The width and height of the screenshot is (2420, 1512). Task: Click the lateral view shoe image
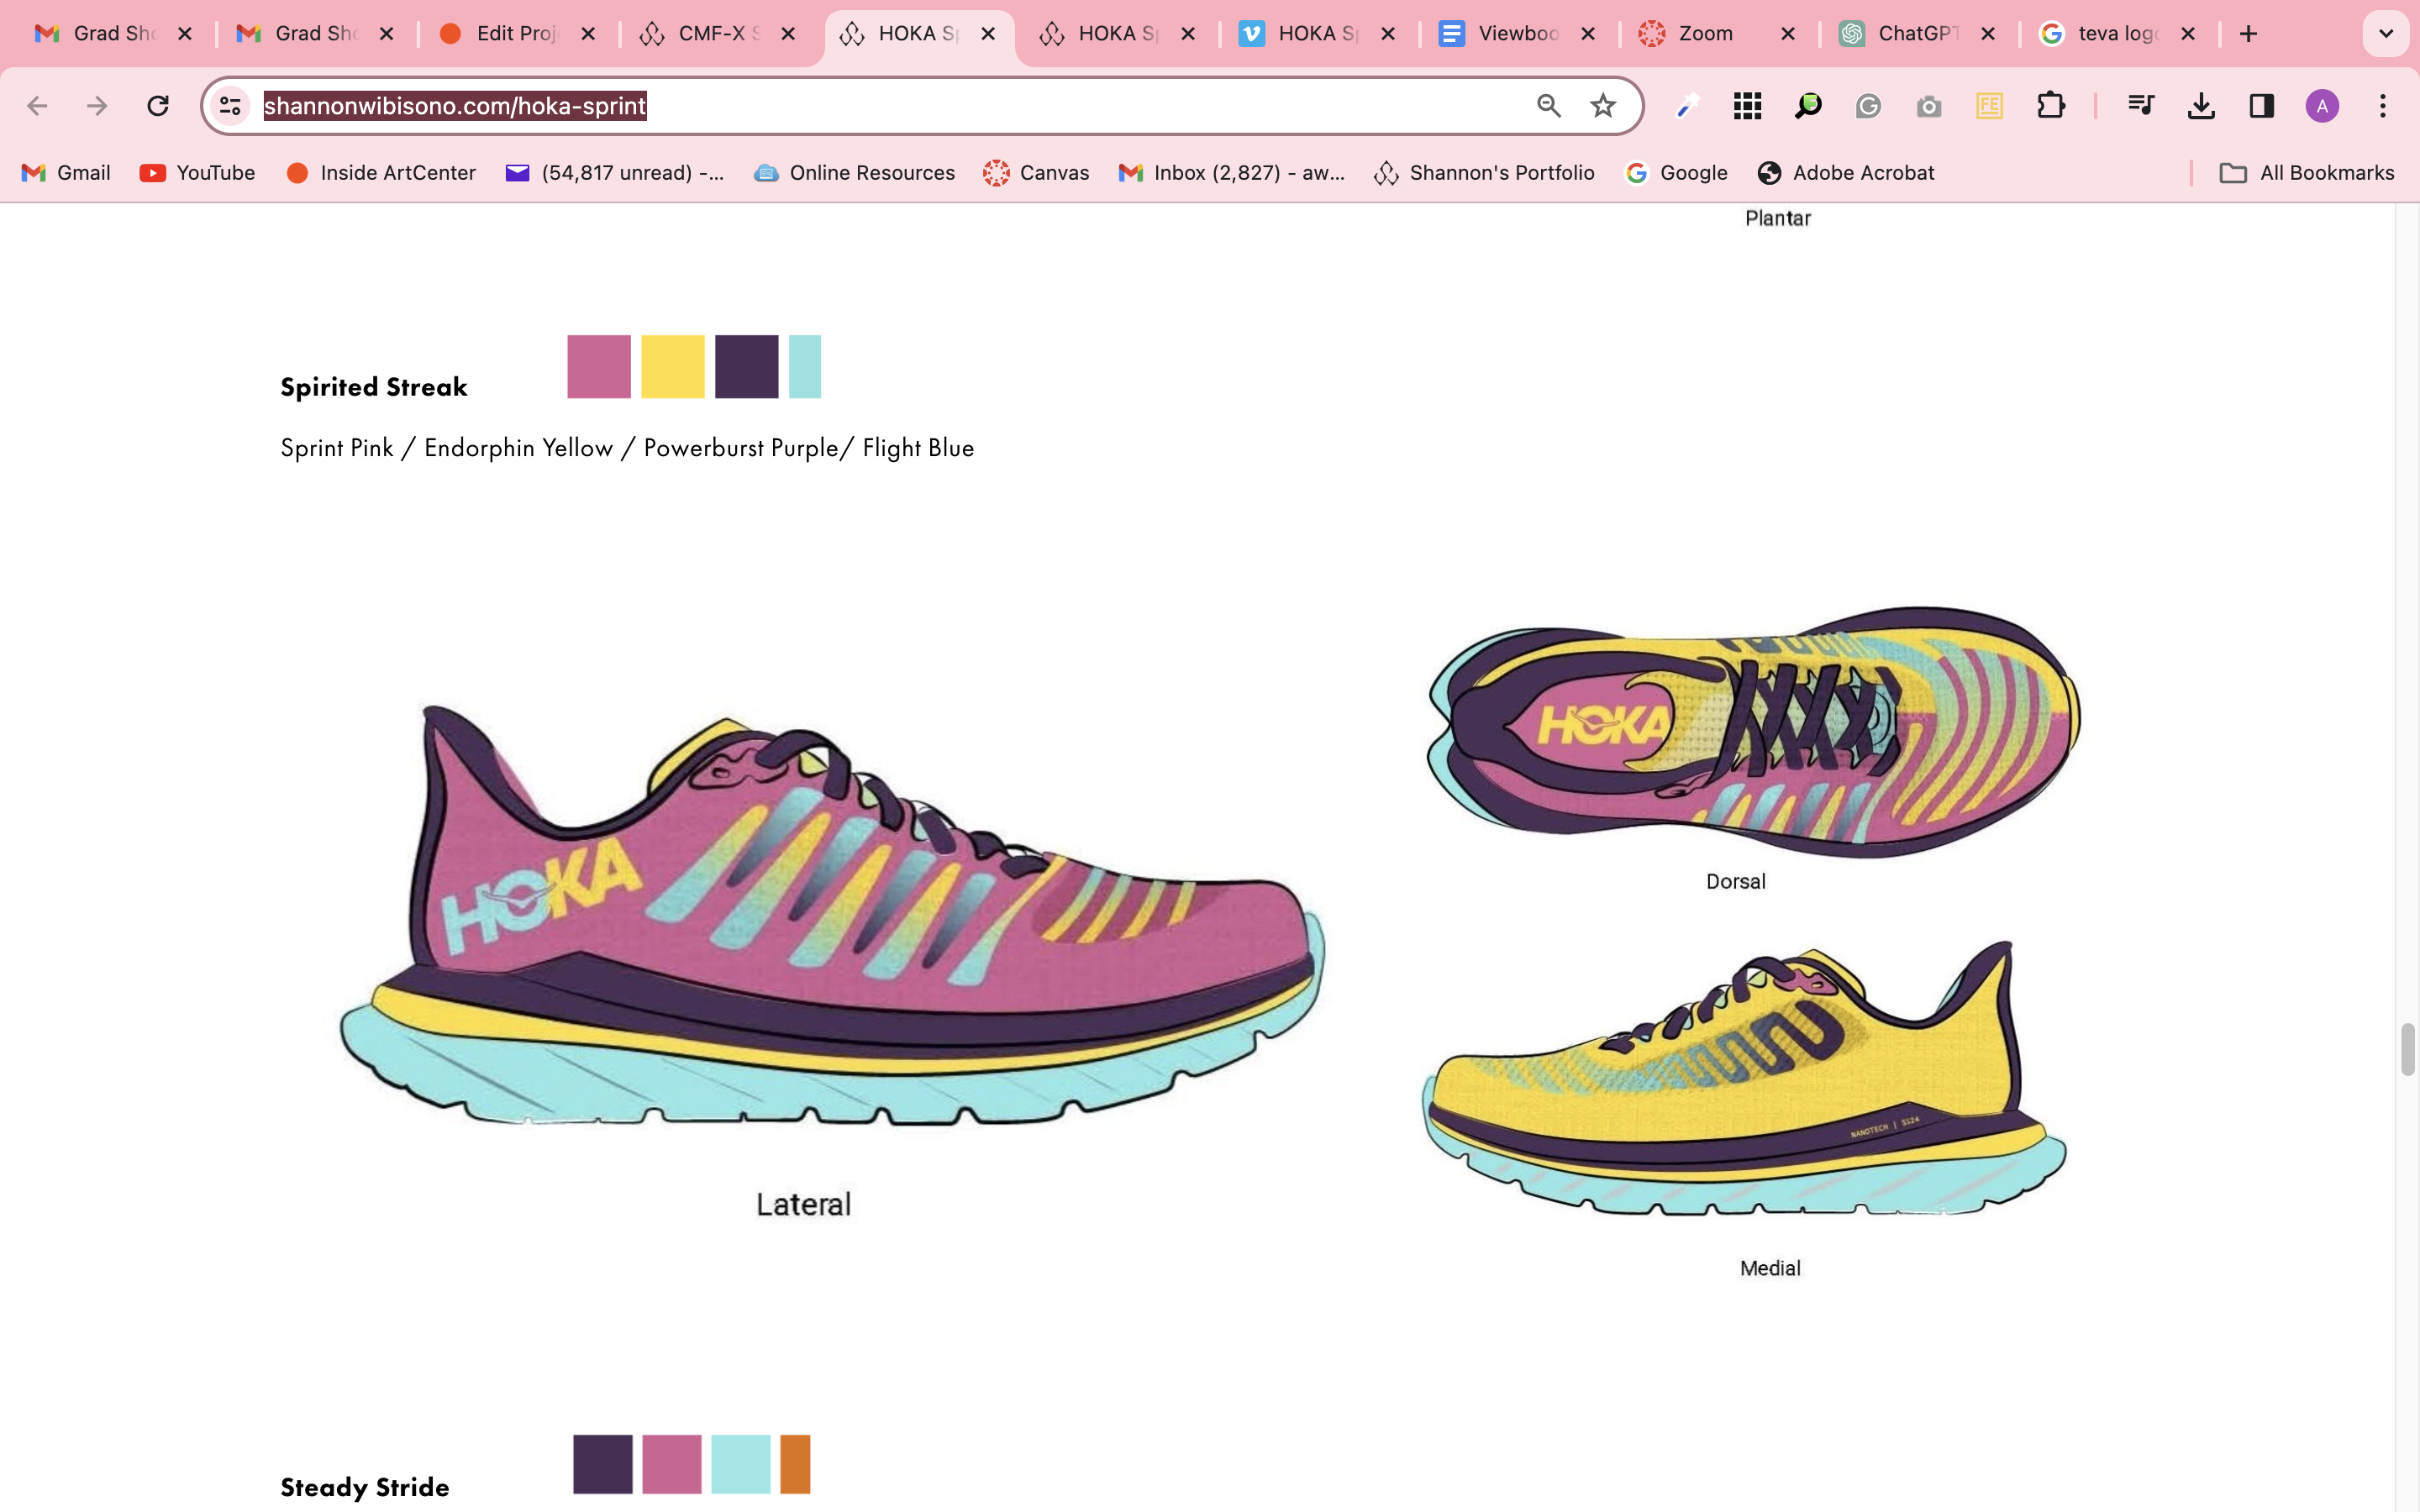pyautogui.click(x=830, y=920)
